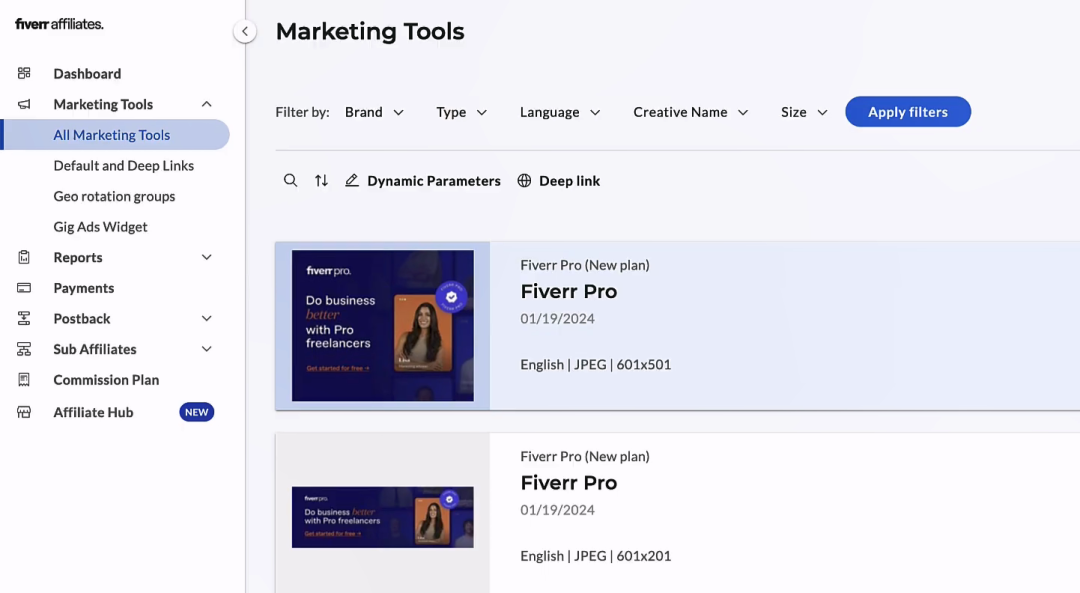Open Default and Deep Links page
Image resolution: width=1080 pixels, height=593 pixels.
[x=124, y=165]
